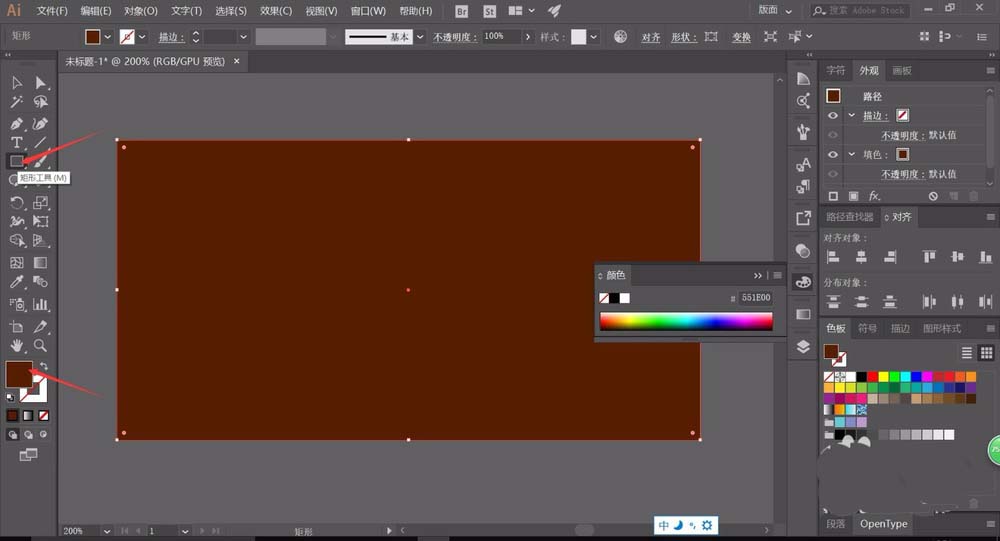
Task: Click the 对齐 link in control bar
Action: (x=651, y=37)
